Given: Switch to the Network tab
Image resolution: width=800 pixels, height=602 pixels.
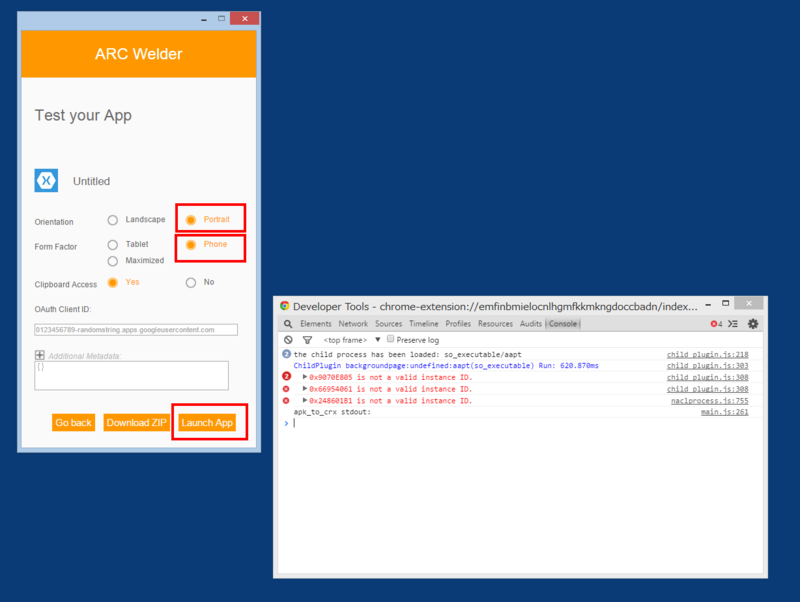Looking at the screenshot, I should [353, 324].
